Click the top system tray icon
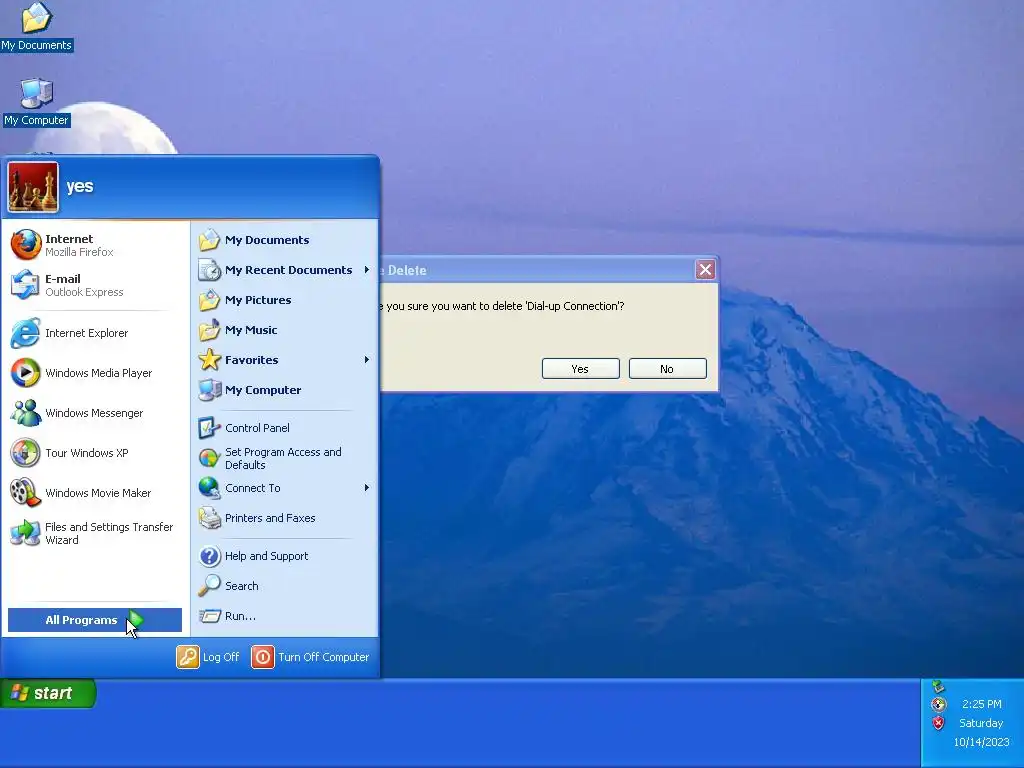The height and width of the screenshot is (768, 1024). pos(938,686)
